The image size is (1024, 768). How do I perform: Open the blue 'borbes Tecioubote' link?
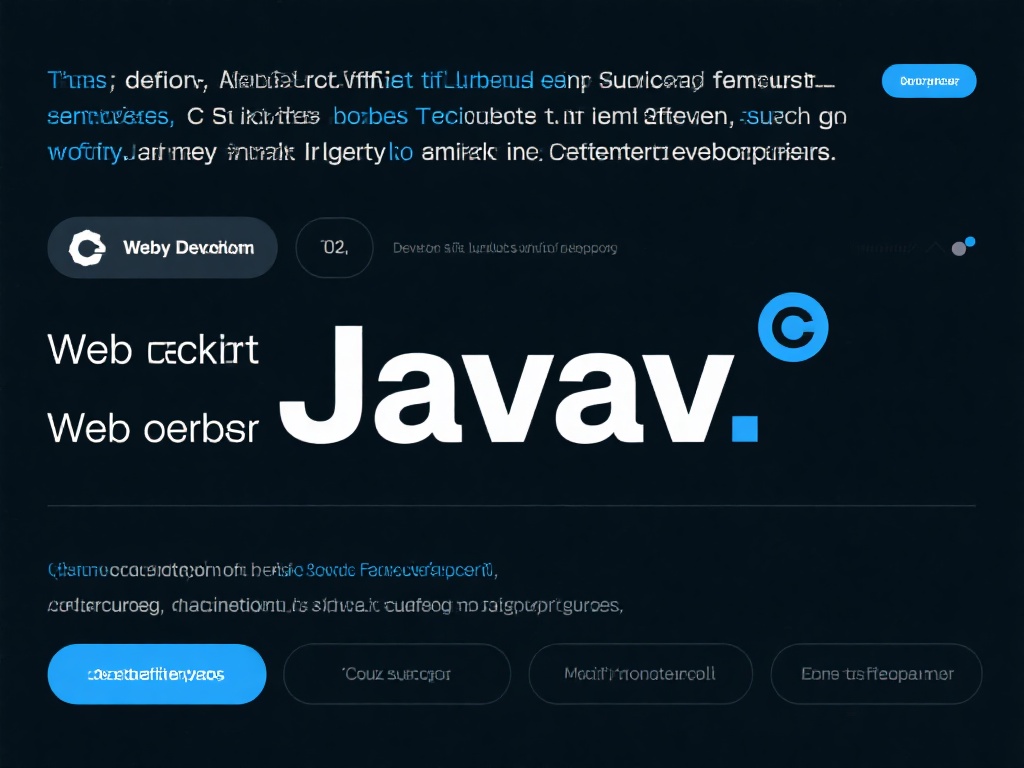tap(435, 116)
